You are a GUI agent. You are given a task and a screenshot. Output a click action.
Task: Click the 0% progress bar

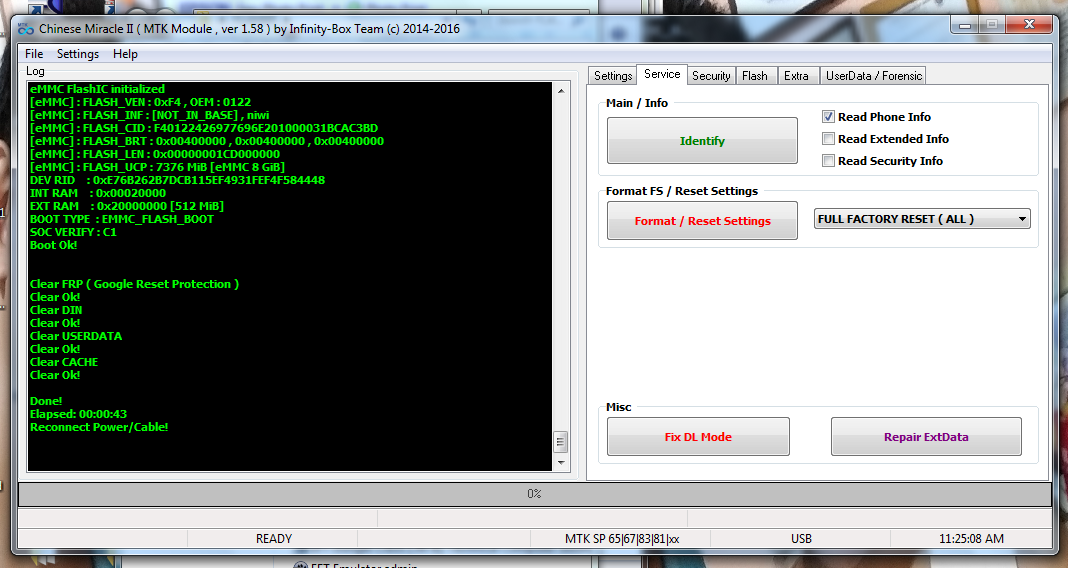[x=534, y=494]
